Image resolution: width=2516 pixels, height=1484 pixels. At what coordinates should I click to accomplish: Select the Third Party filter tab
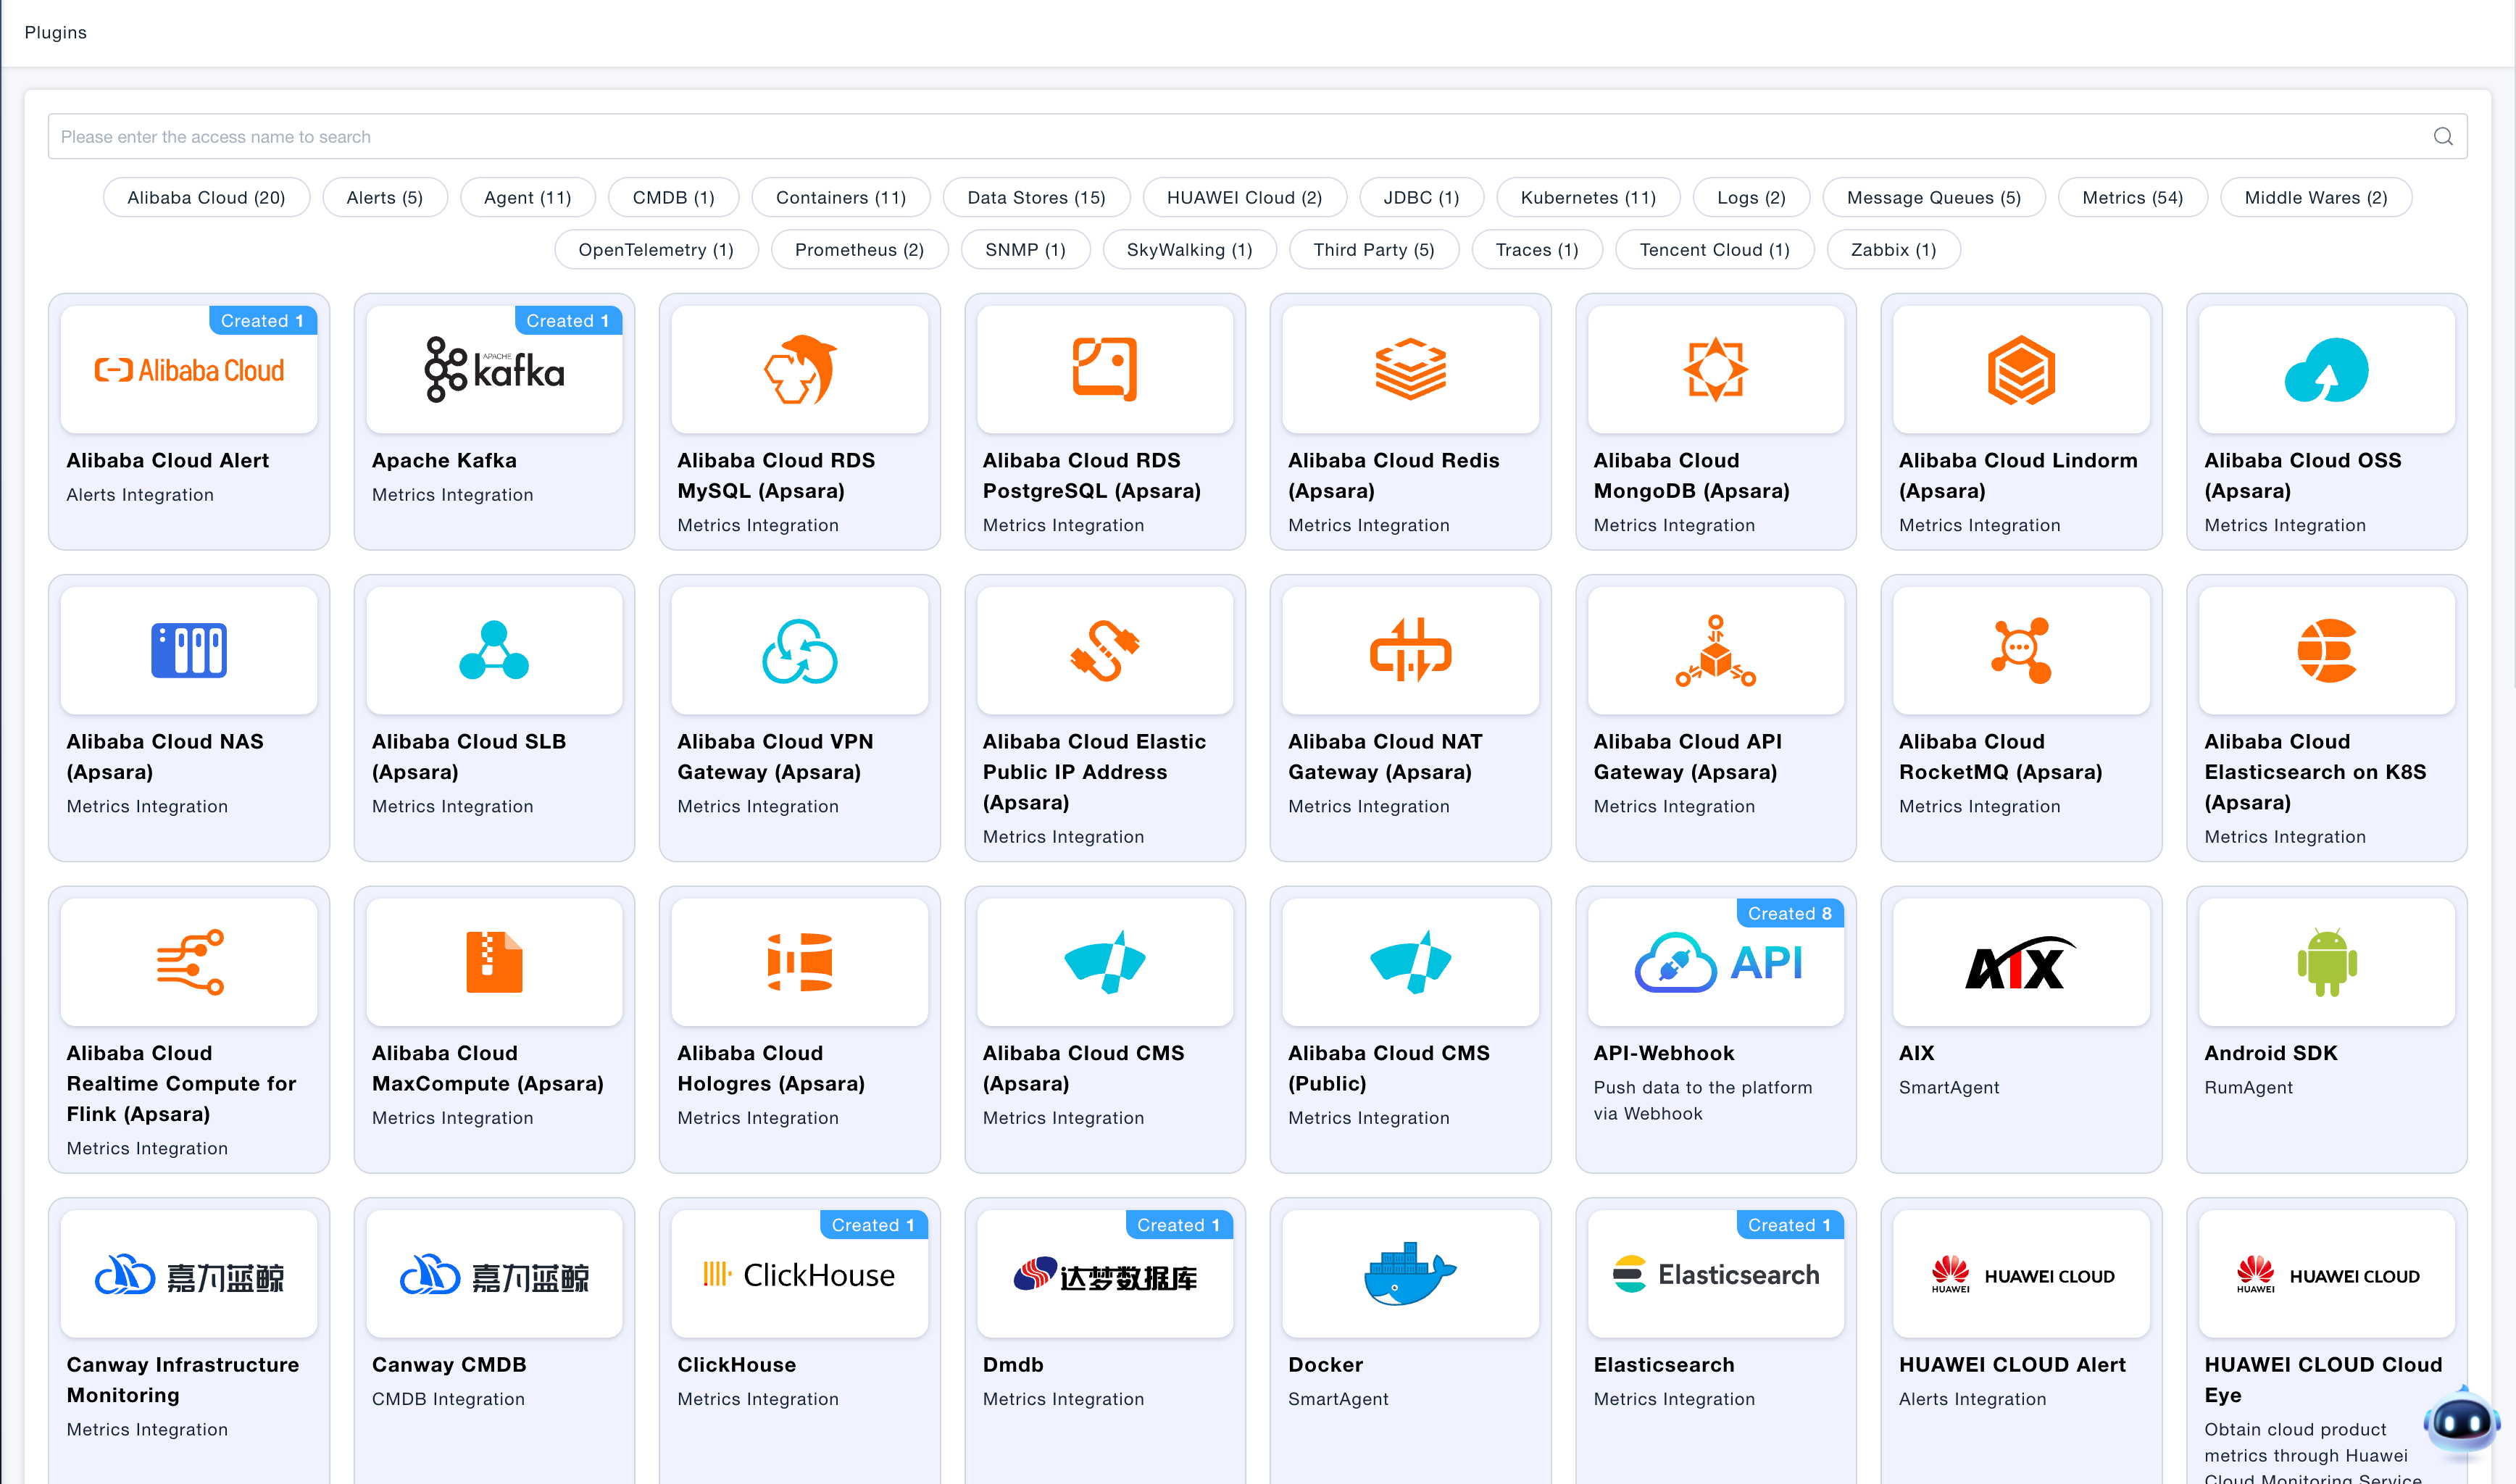coord(1374,249)
